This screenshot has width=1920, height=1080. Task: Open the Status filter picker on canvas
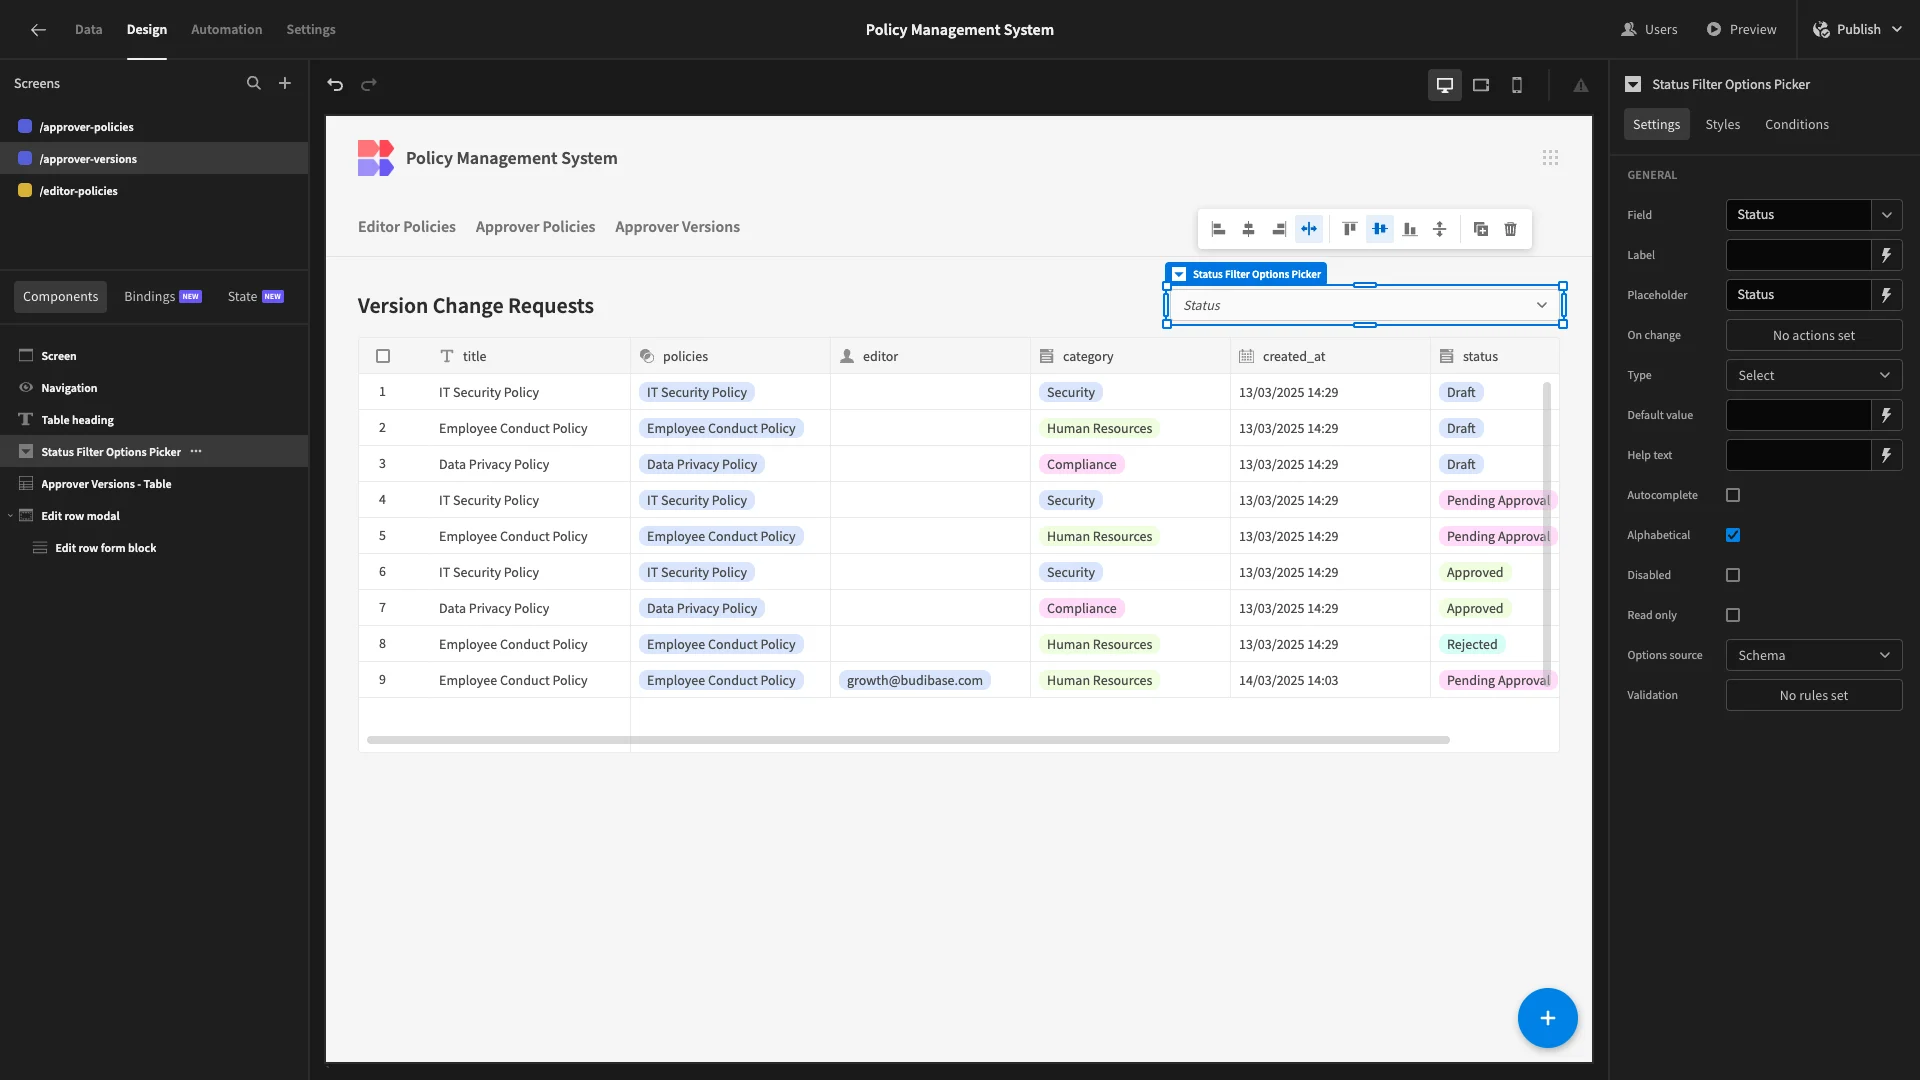[1365, 305]
